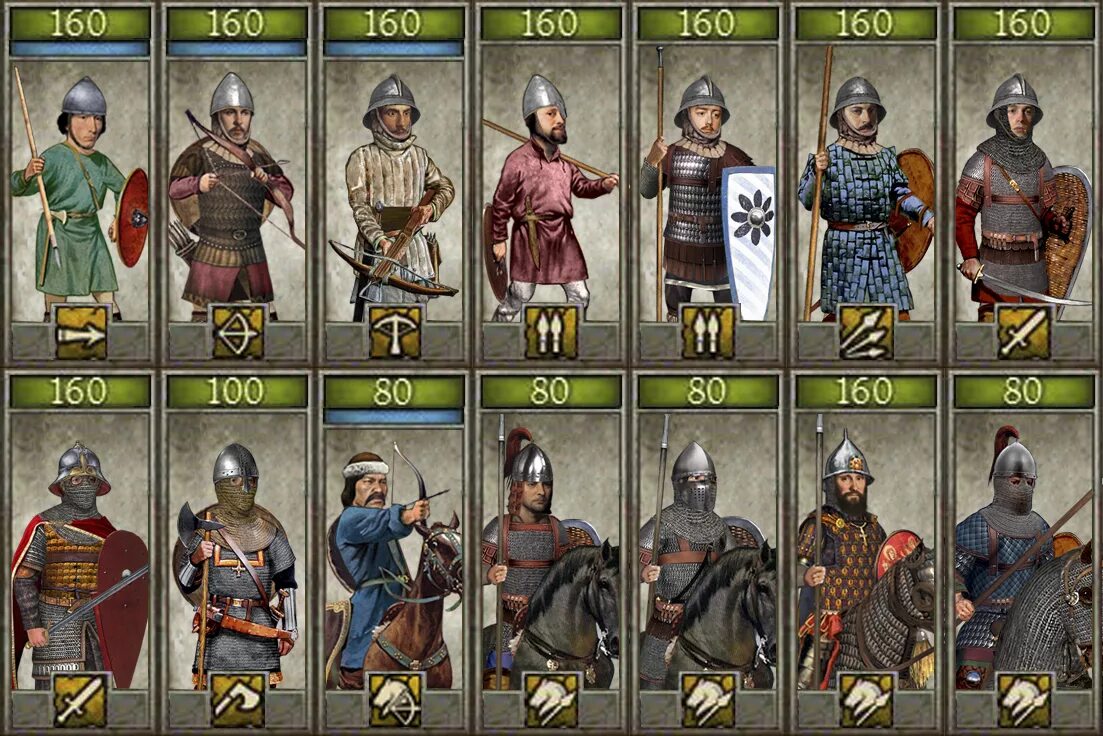Click the javelin icon under the green-tunic skirmisher
Viewport: 1103px width, 736px height.
click(x=81, y=331)
